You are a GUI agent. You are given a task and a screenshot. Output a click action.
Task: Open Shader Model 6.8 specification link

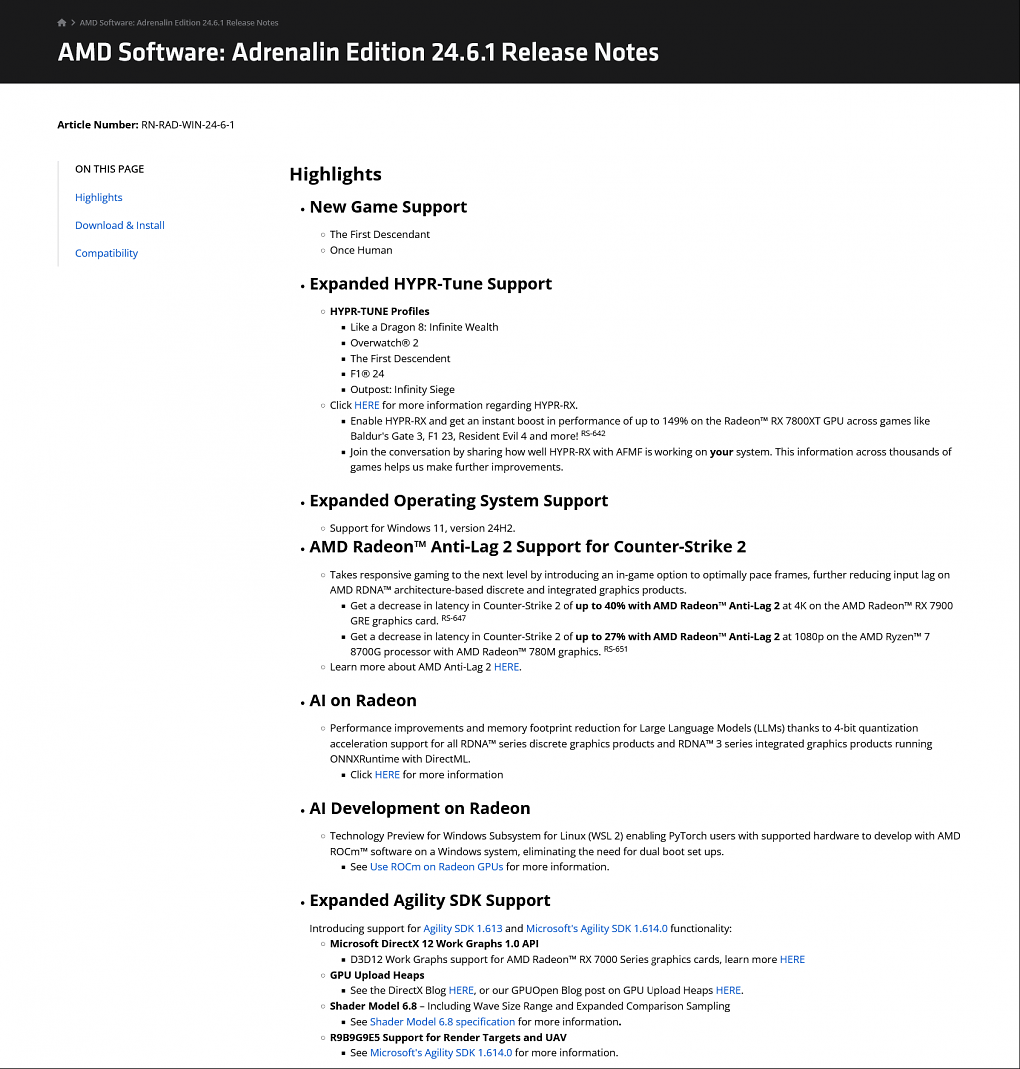pyautogui.click(x=442, y=1021)
